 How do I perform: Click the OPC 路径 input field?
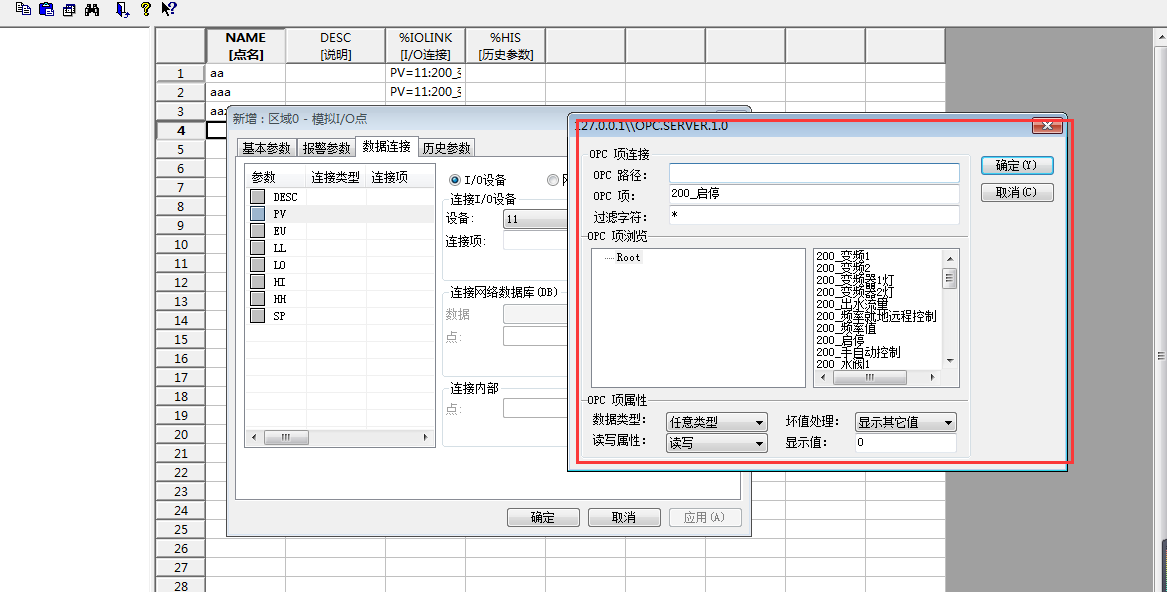[x=813, y=174]
